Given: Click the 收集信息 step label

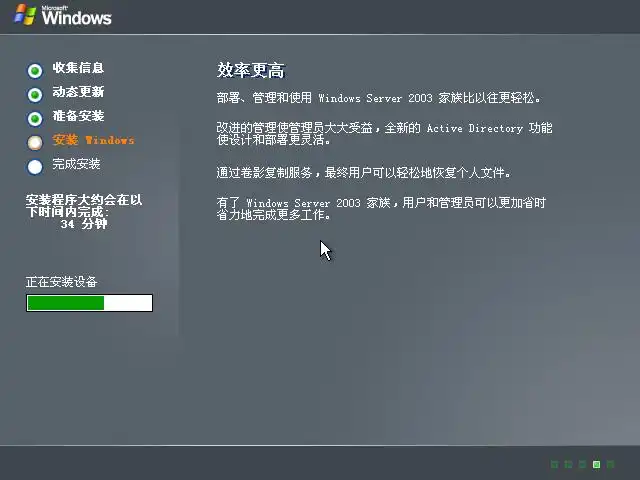Looking at the screenshot, I should 78,68.
